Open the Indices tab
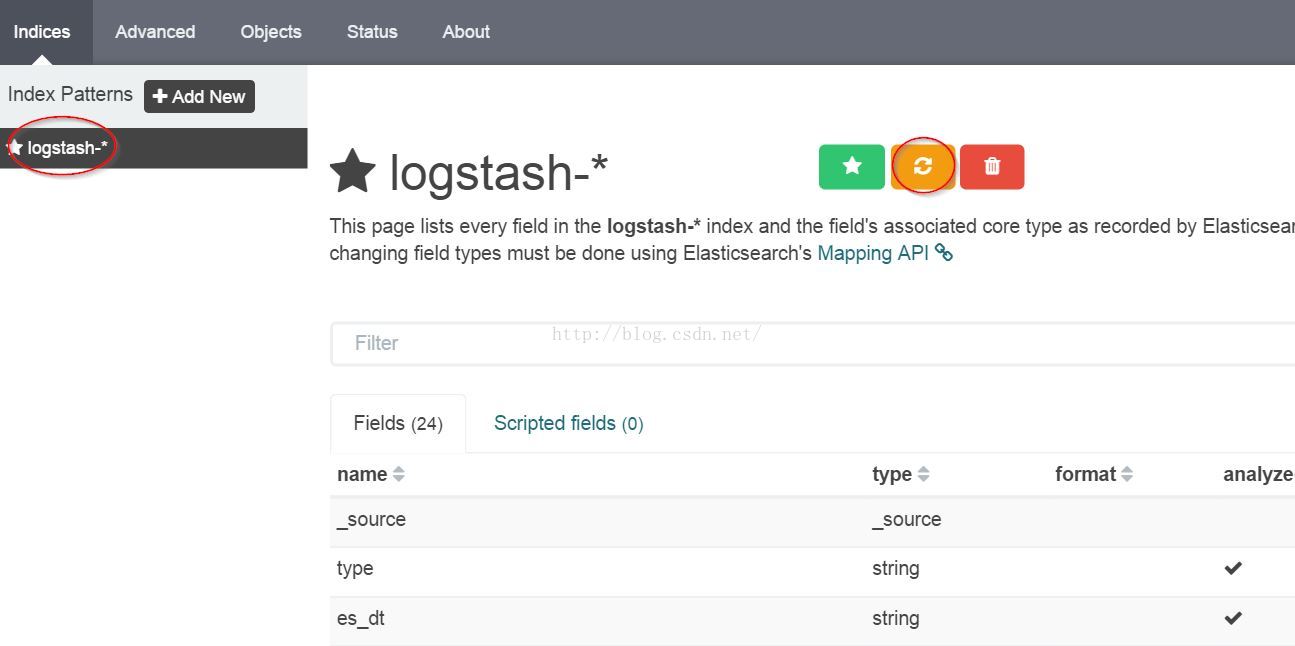The image size is (1295, 646). pyautogui.click(x=42, y=32)
